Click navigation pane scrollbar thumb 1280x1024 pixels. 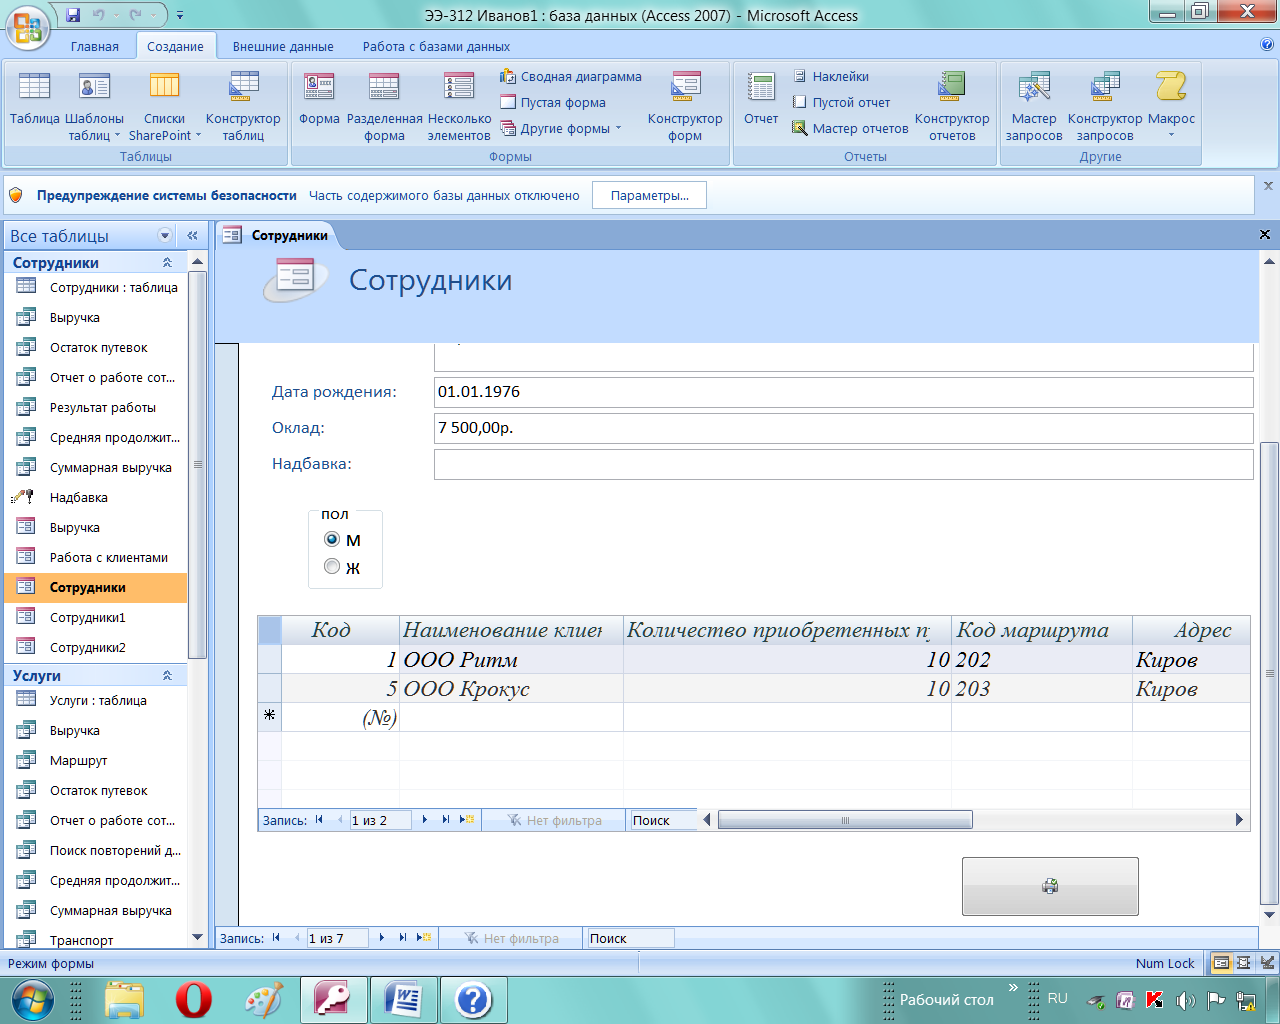pos(197,465)
